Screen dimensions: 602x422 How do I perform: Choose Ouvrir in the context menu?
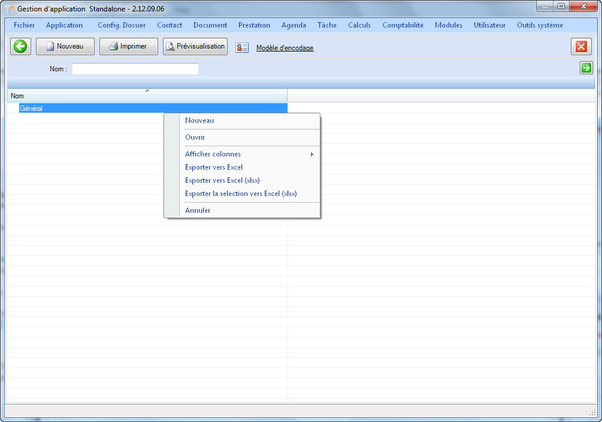click(195, 137)
